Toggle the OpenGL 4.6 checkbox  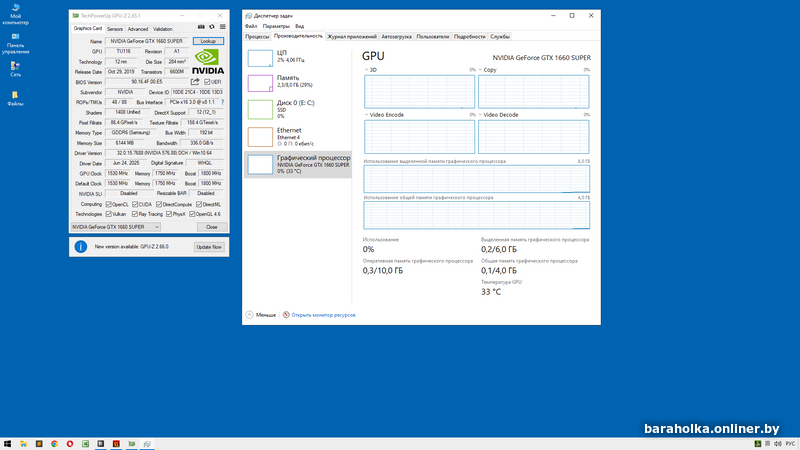[x=192, y=214]
